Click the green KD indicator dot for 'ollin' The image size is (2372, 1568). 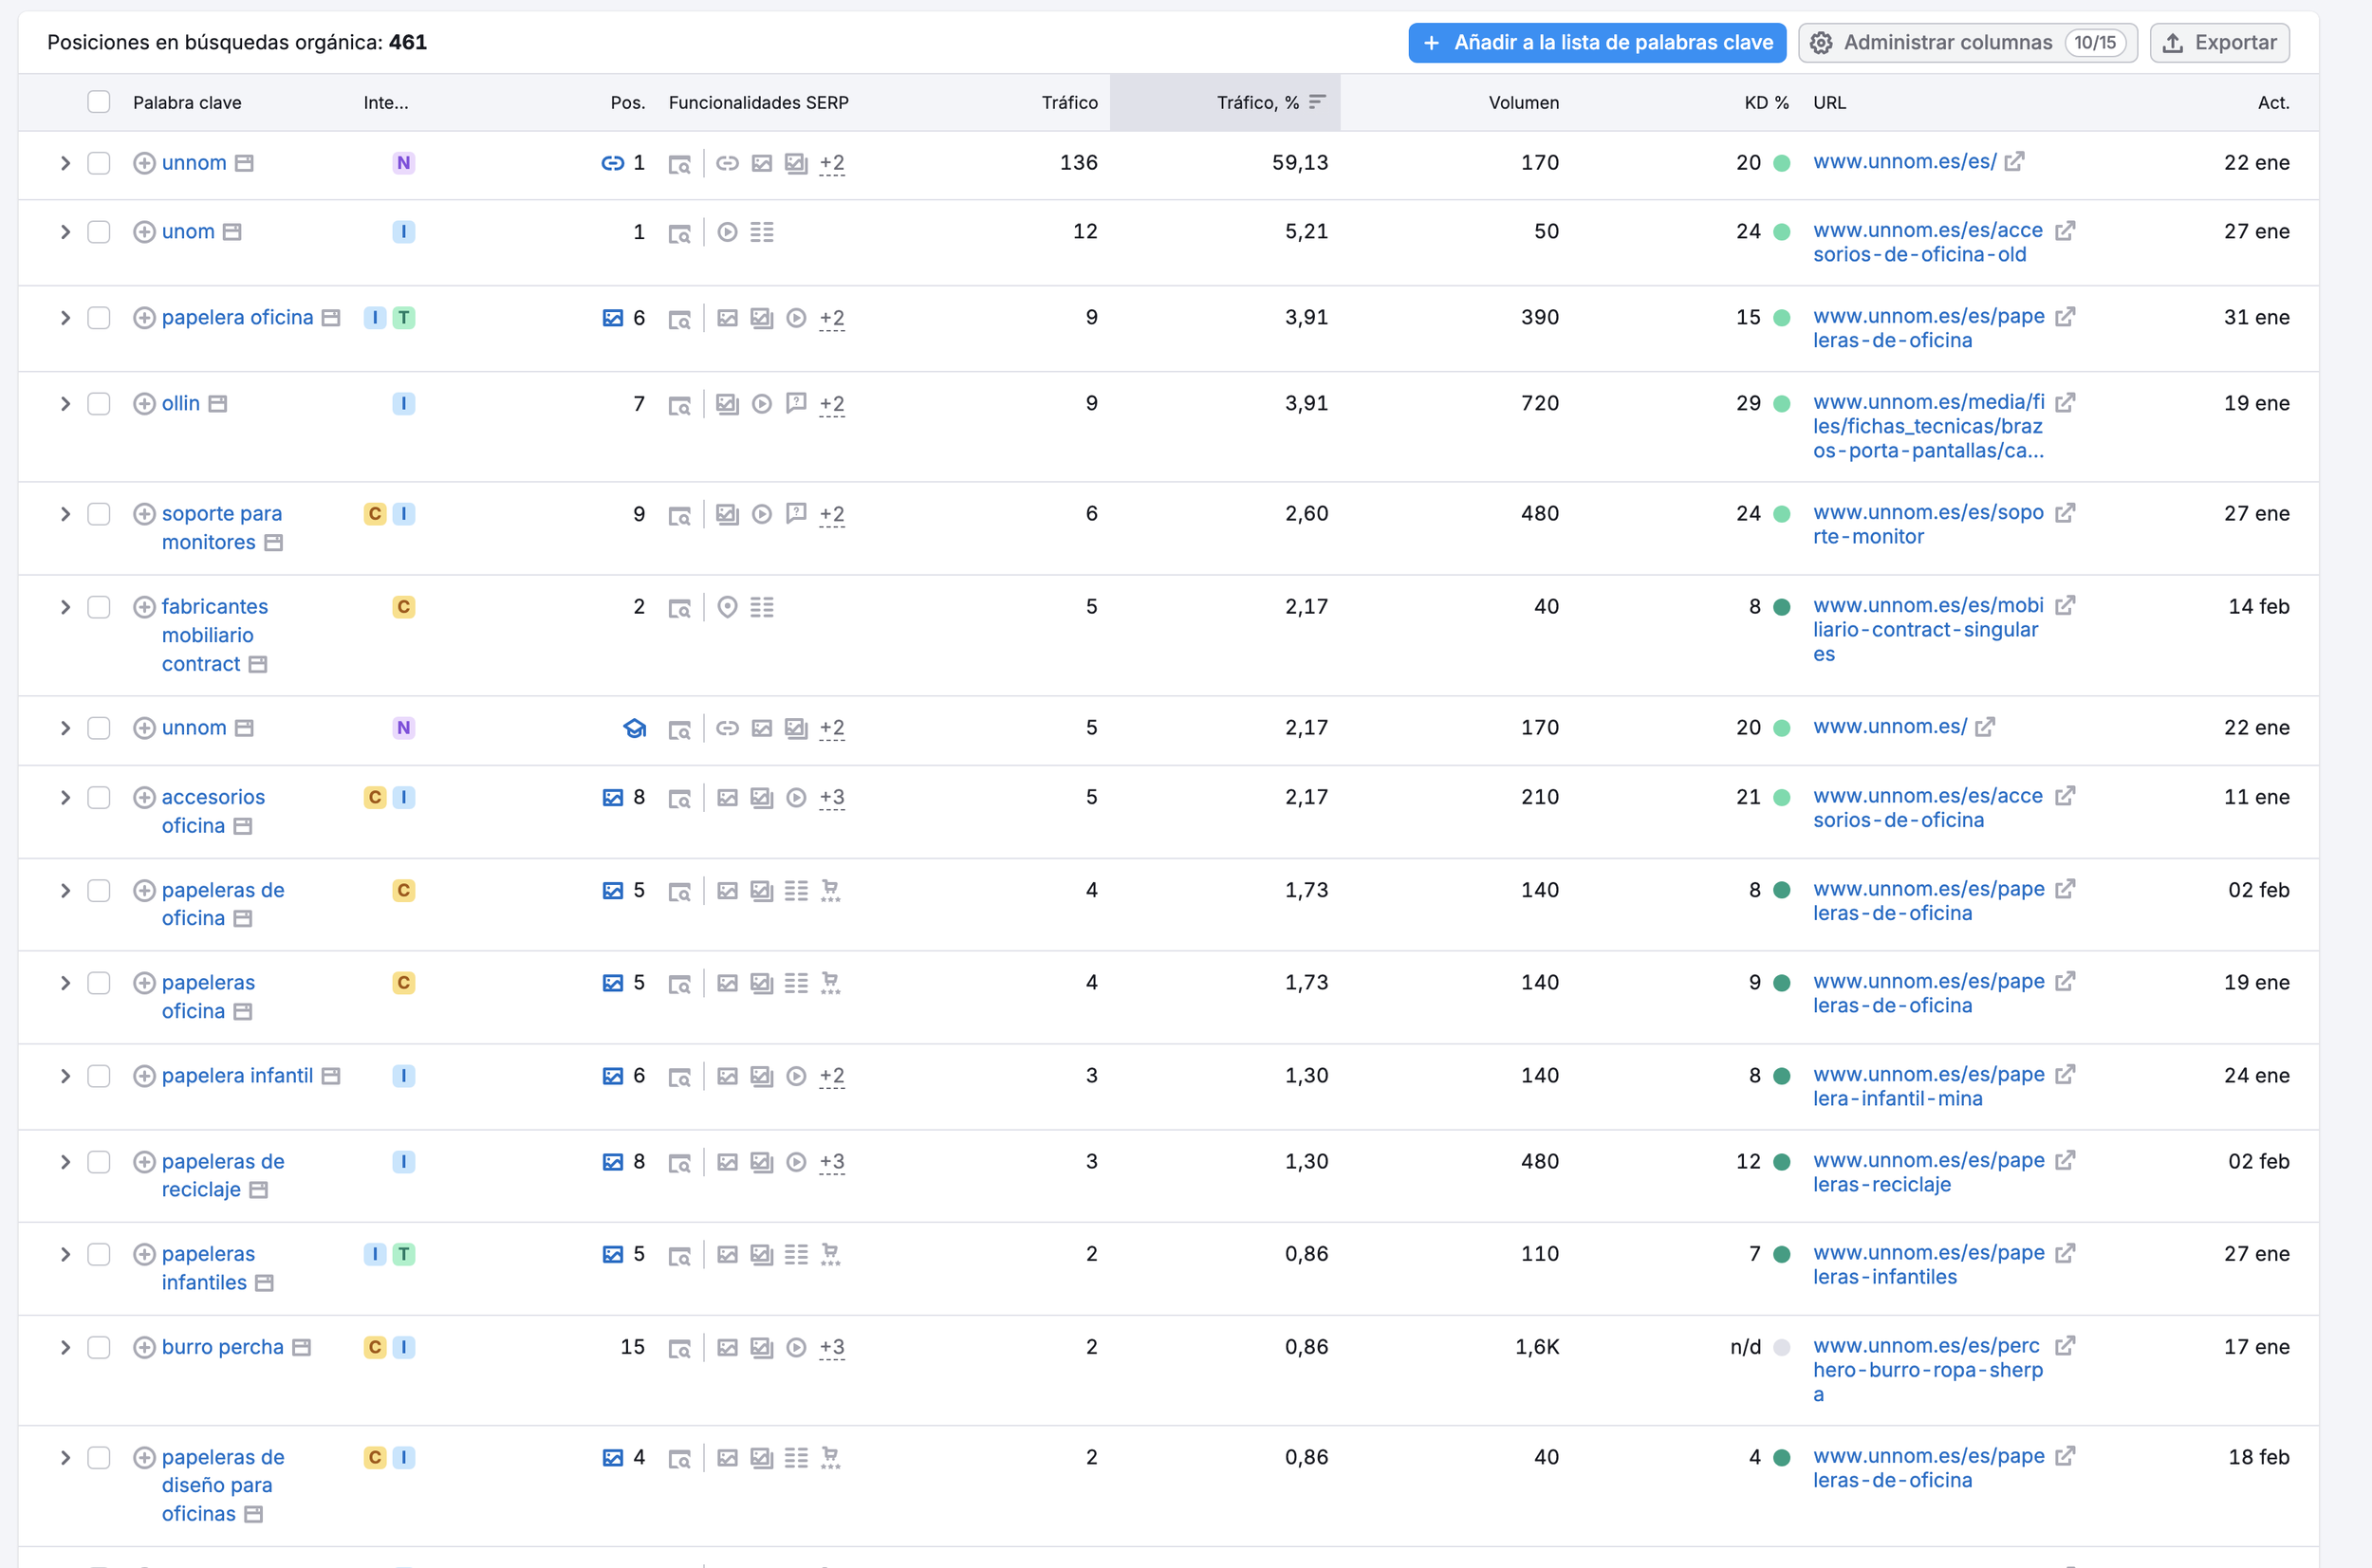[1781, 404]
